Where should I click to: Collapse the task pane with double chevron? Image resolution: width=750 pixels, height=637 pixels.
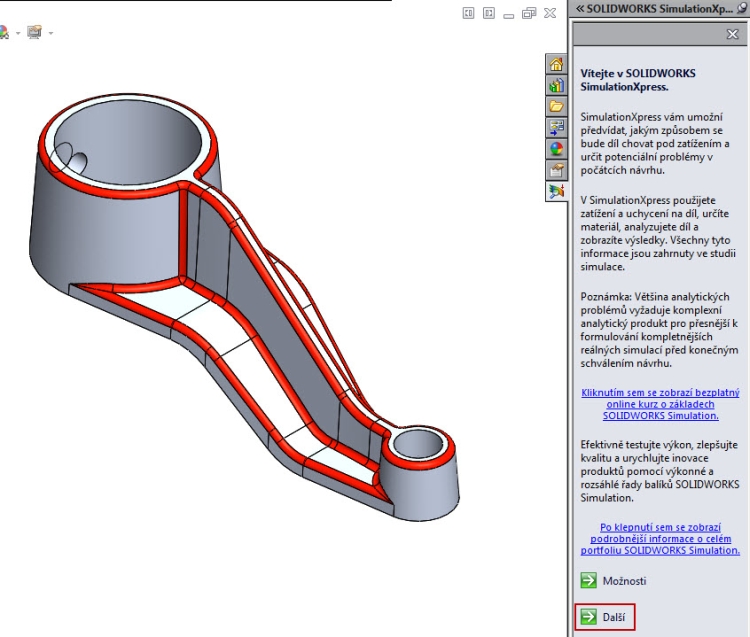580,9
